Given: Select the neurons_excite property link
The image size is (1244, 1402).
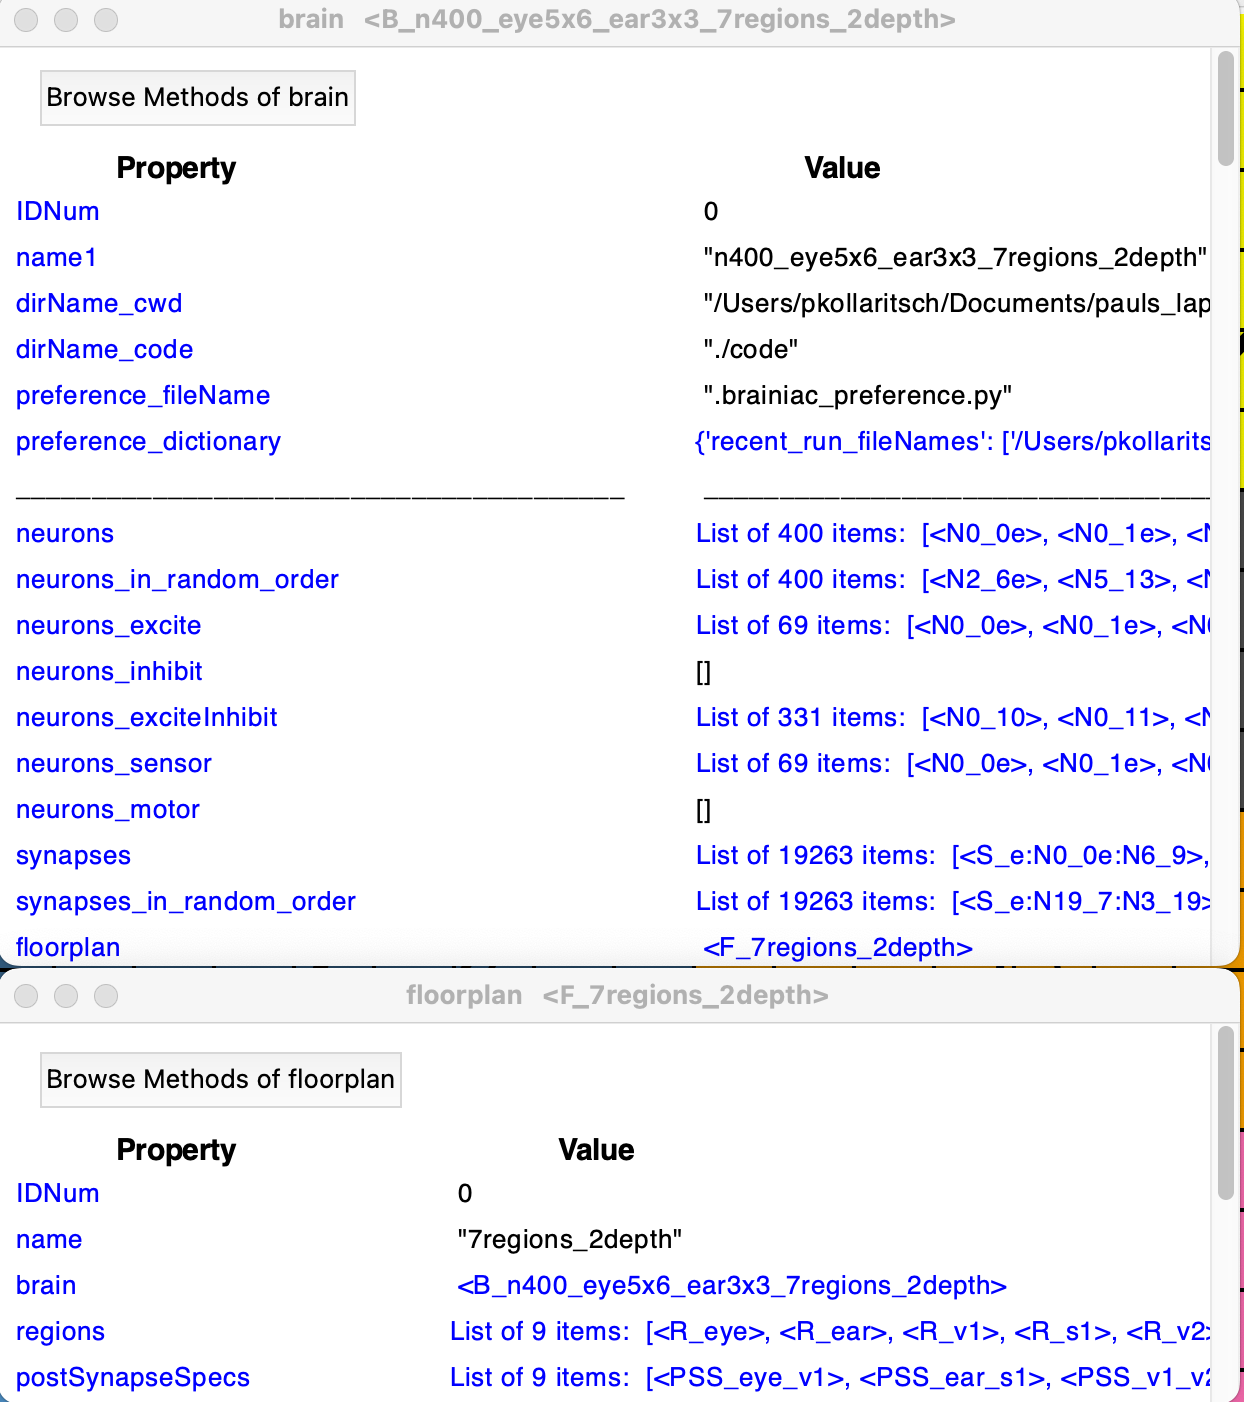Looking at the screenshot, I should click(108, 625).
